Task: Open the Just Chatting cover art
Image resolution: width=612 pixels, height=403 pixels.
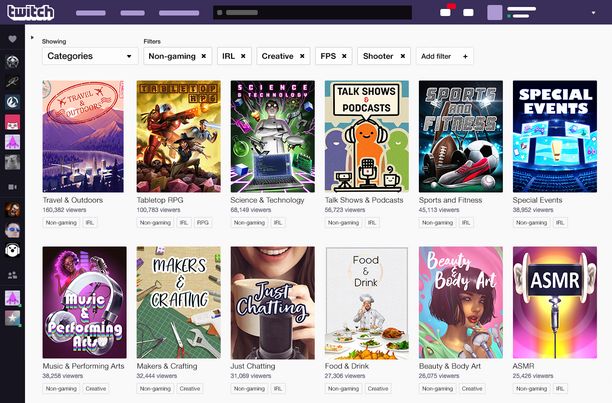Action: point(272,302)
